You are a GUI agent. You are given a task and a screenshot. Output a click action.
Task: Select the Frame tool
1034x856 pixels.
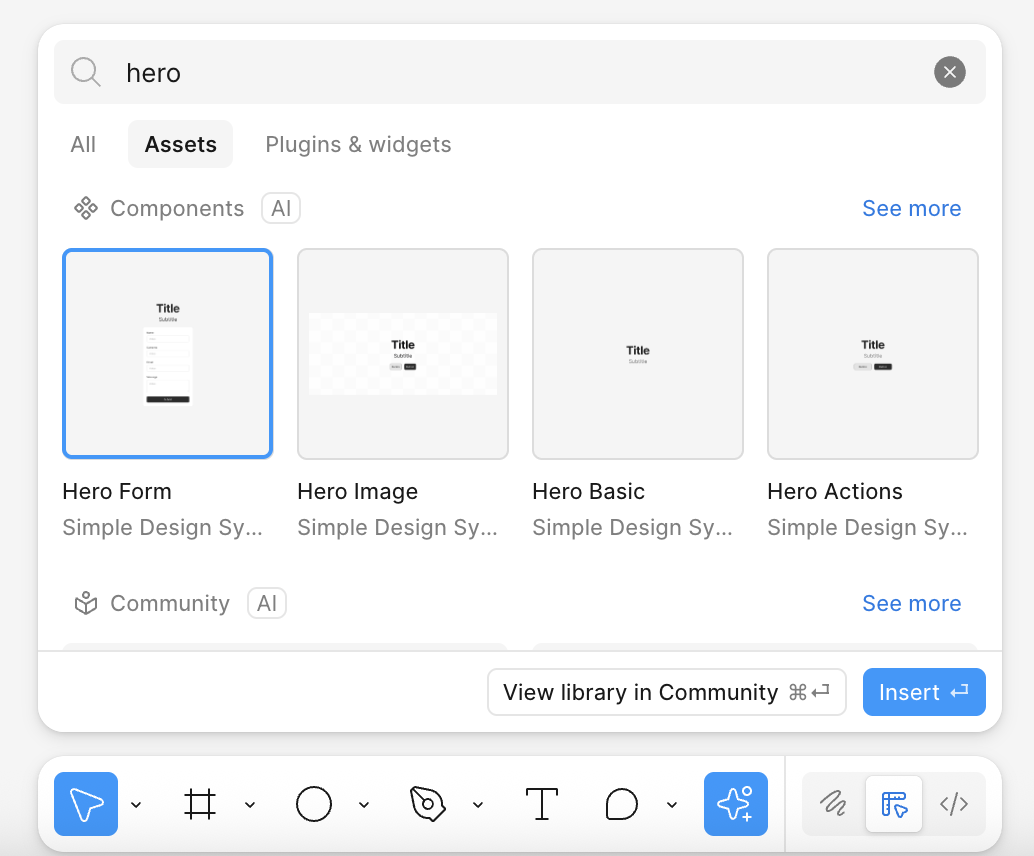tap(200, 804)
